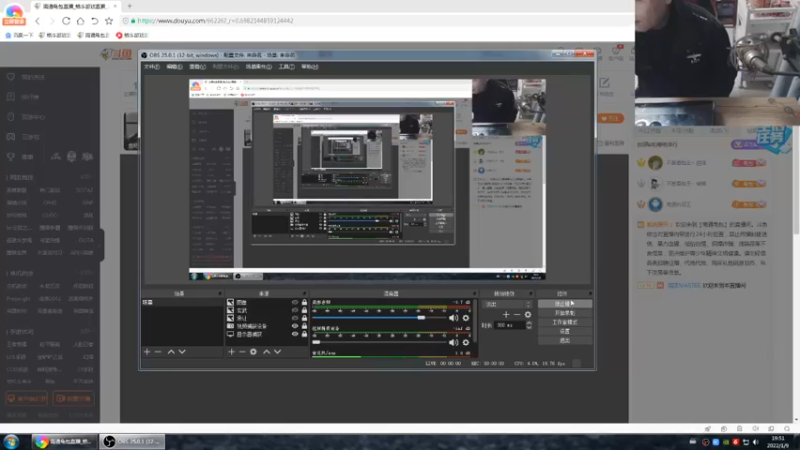The image size is (800, 450).
Task: Reload the Douyu page
Action: [66, 21]
